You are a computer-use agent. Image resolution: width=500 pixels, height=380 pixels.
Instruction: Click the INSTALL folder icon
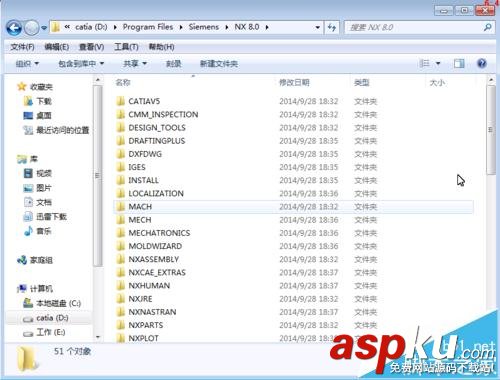(121, 180)
